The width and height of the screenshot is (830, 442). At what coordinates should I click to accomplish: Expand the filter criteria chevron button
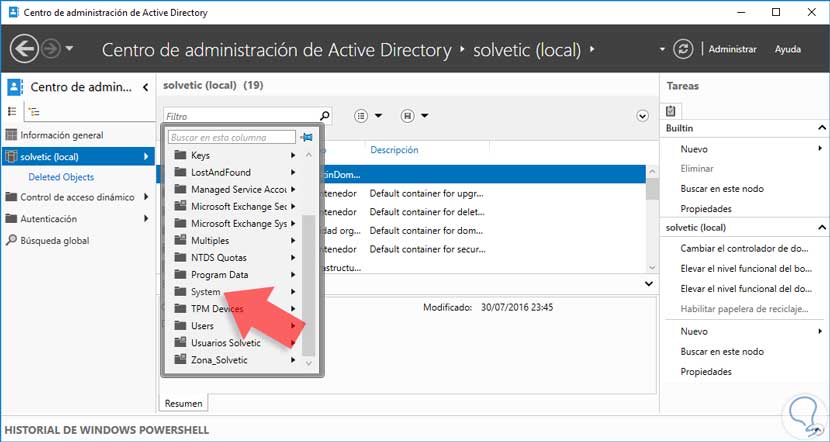(x=643, y=116)
